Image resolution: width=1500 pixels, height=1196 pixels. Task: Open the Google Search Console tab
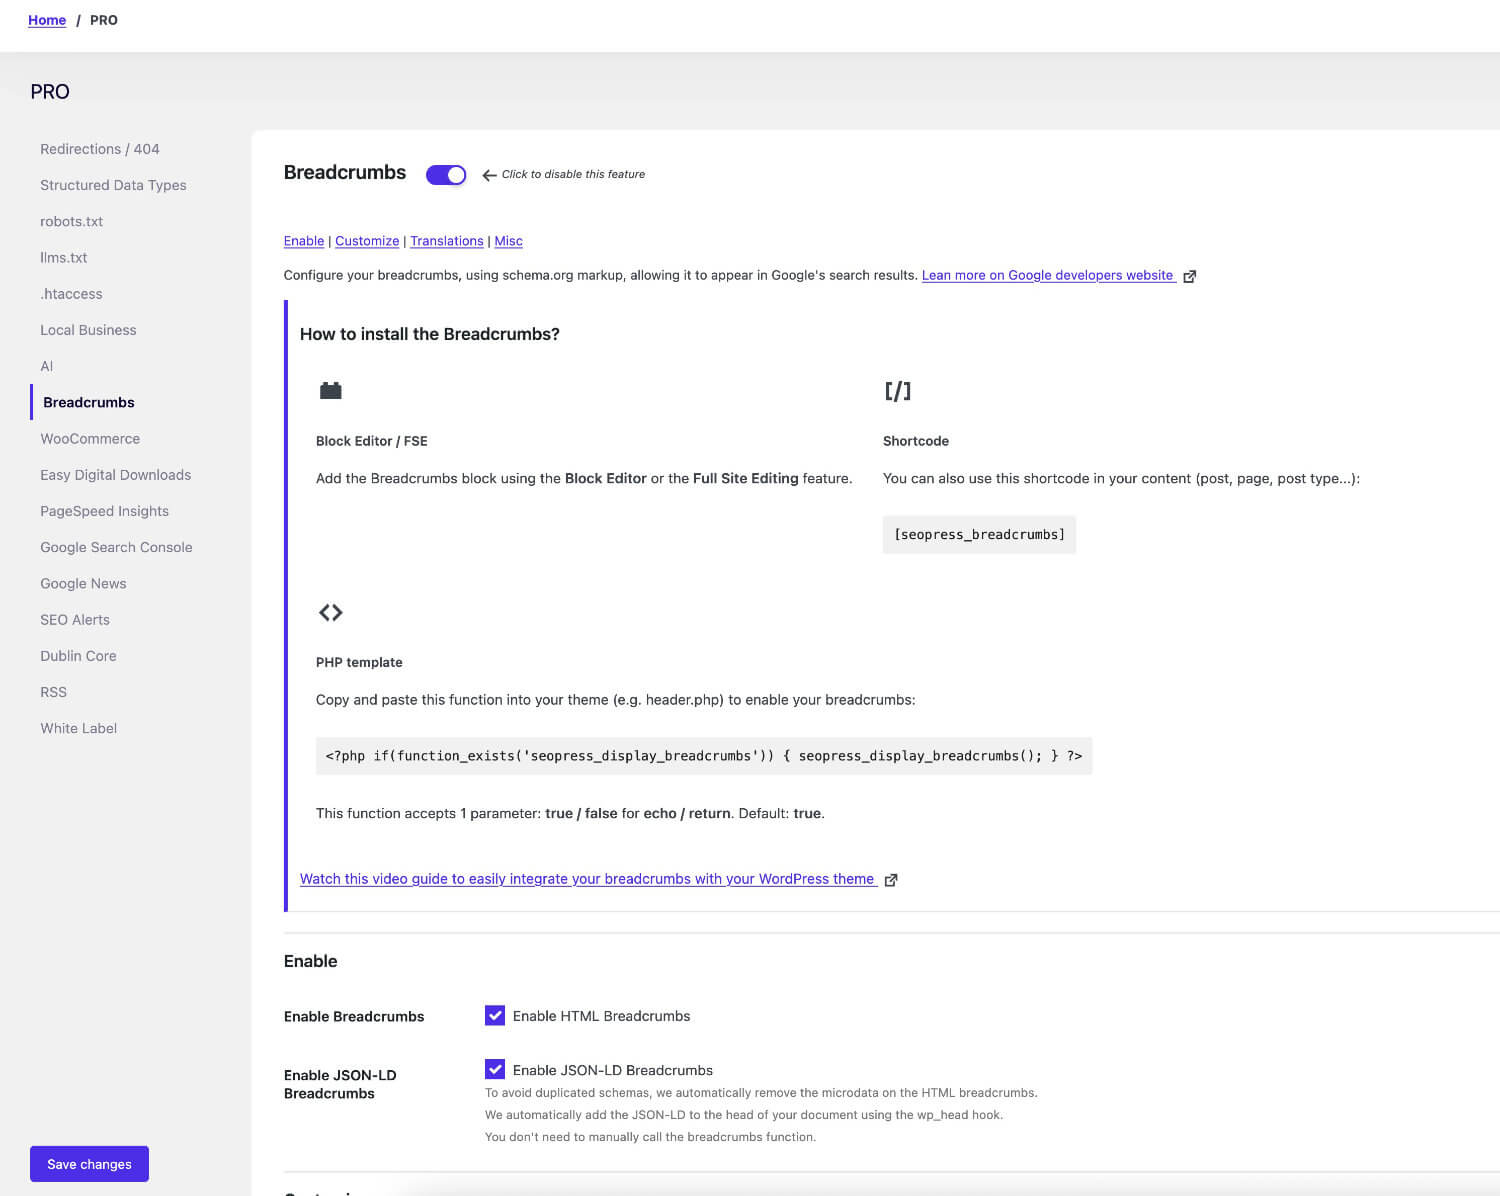point(116,547)
